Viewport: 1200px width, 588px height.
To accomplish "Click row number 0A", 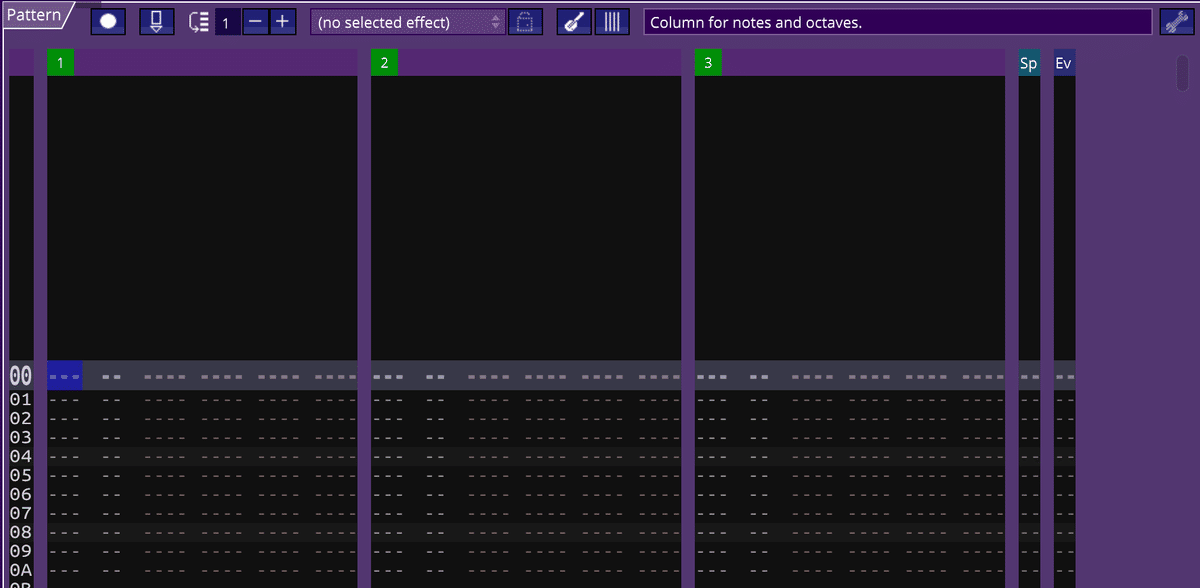I will pos(21,571).
